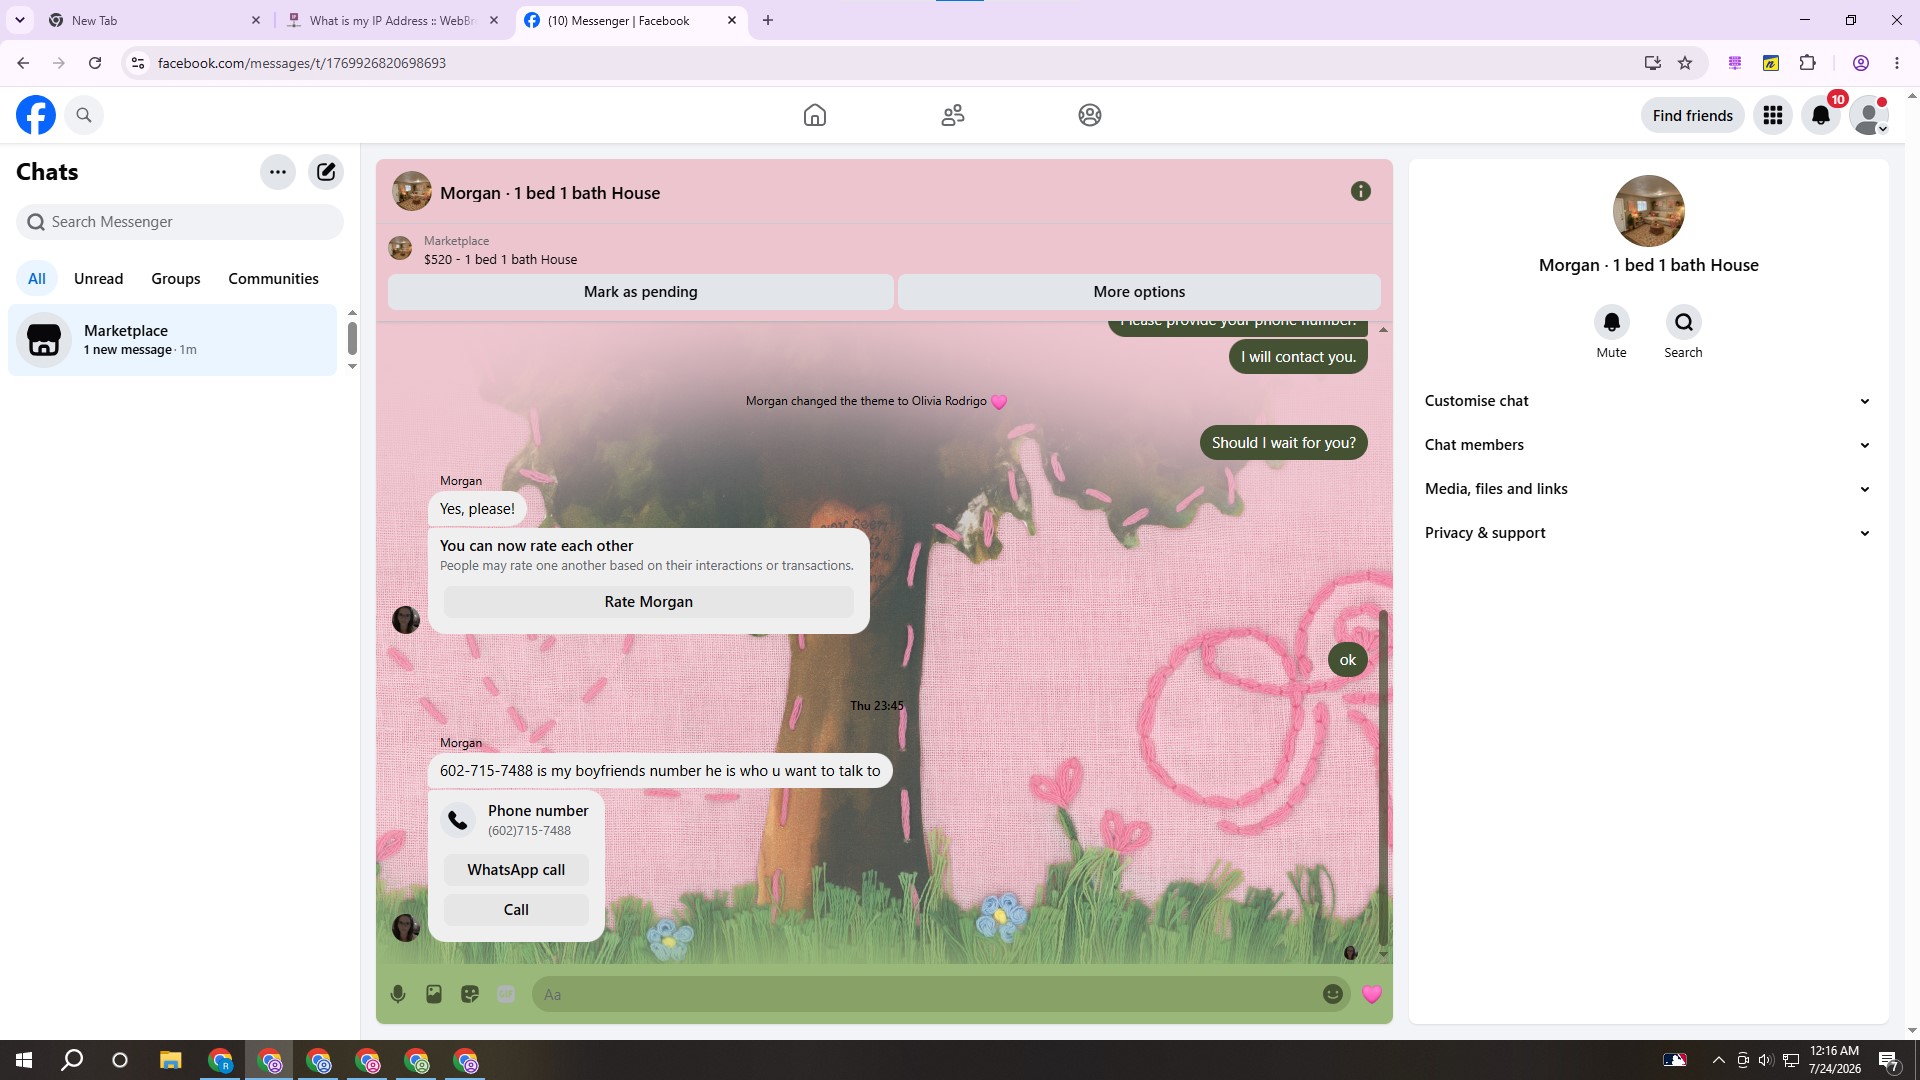Open the Chrome profile icon
Image resolution: width=1920 pixels, height=1080 pixels.
tap(1861, 63)
